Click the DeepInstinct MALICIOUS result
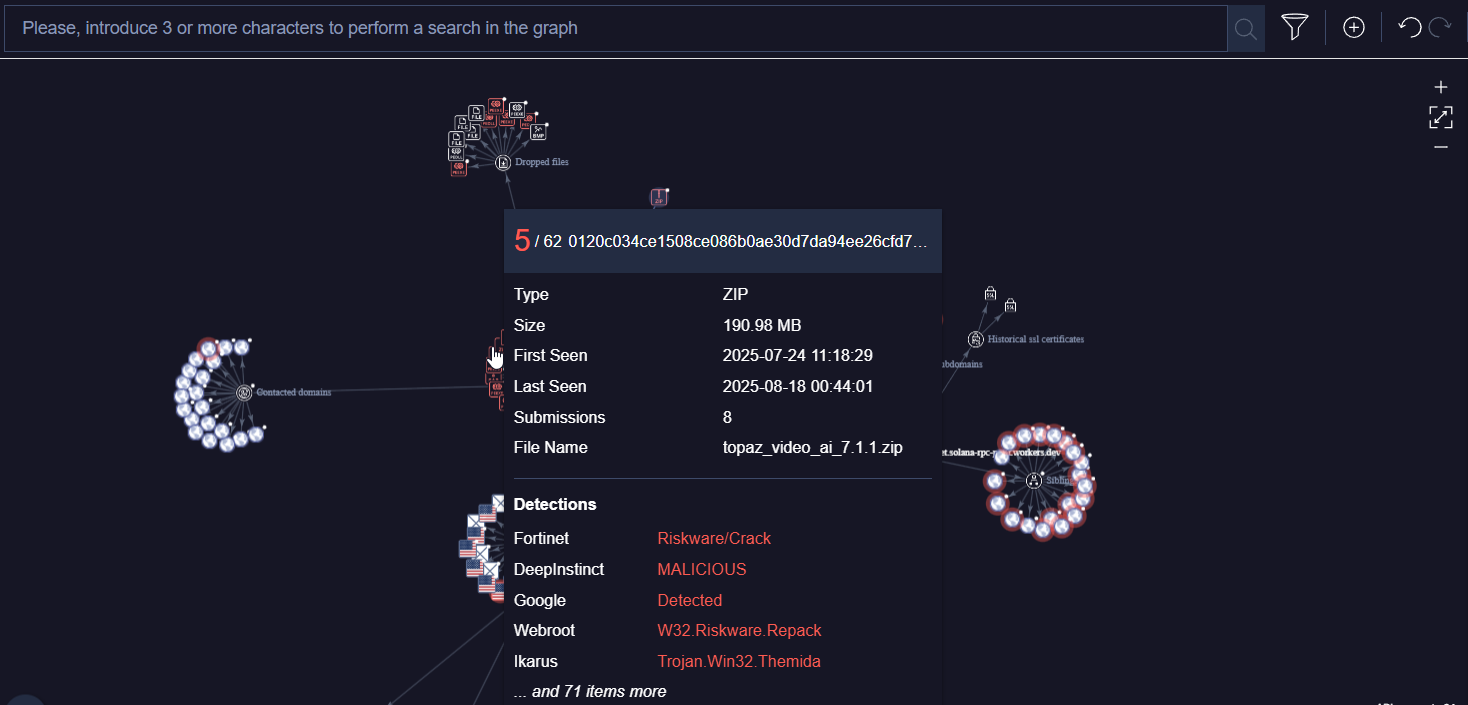 (x=702, y=569)
